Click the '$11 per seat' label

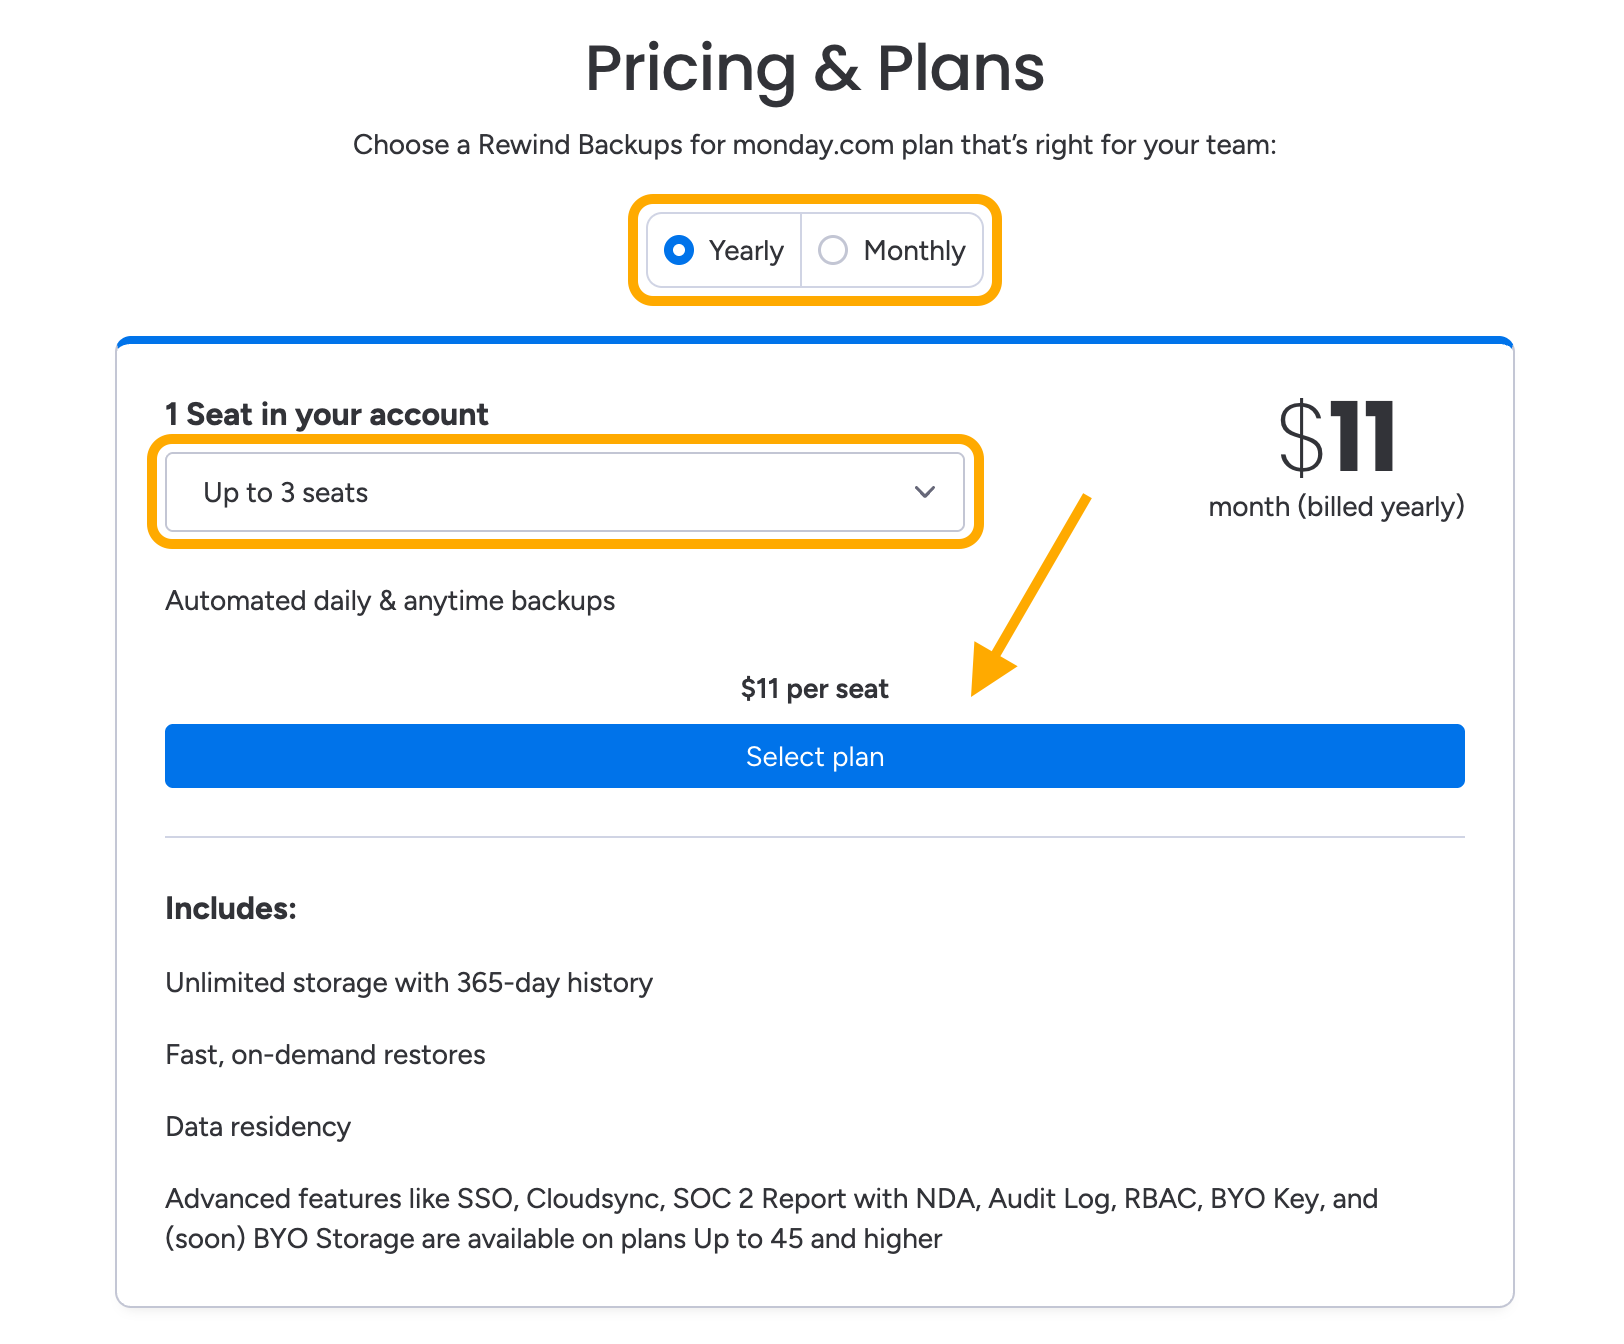pos(814,689)
